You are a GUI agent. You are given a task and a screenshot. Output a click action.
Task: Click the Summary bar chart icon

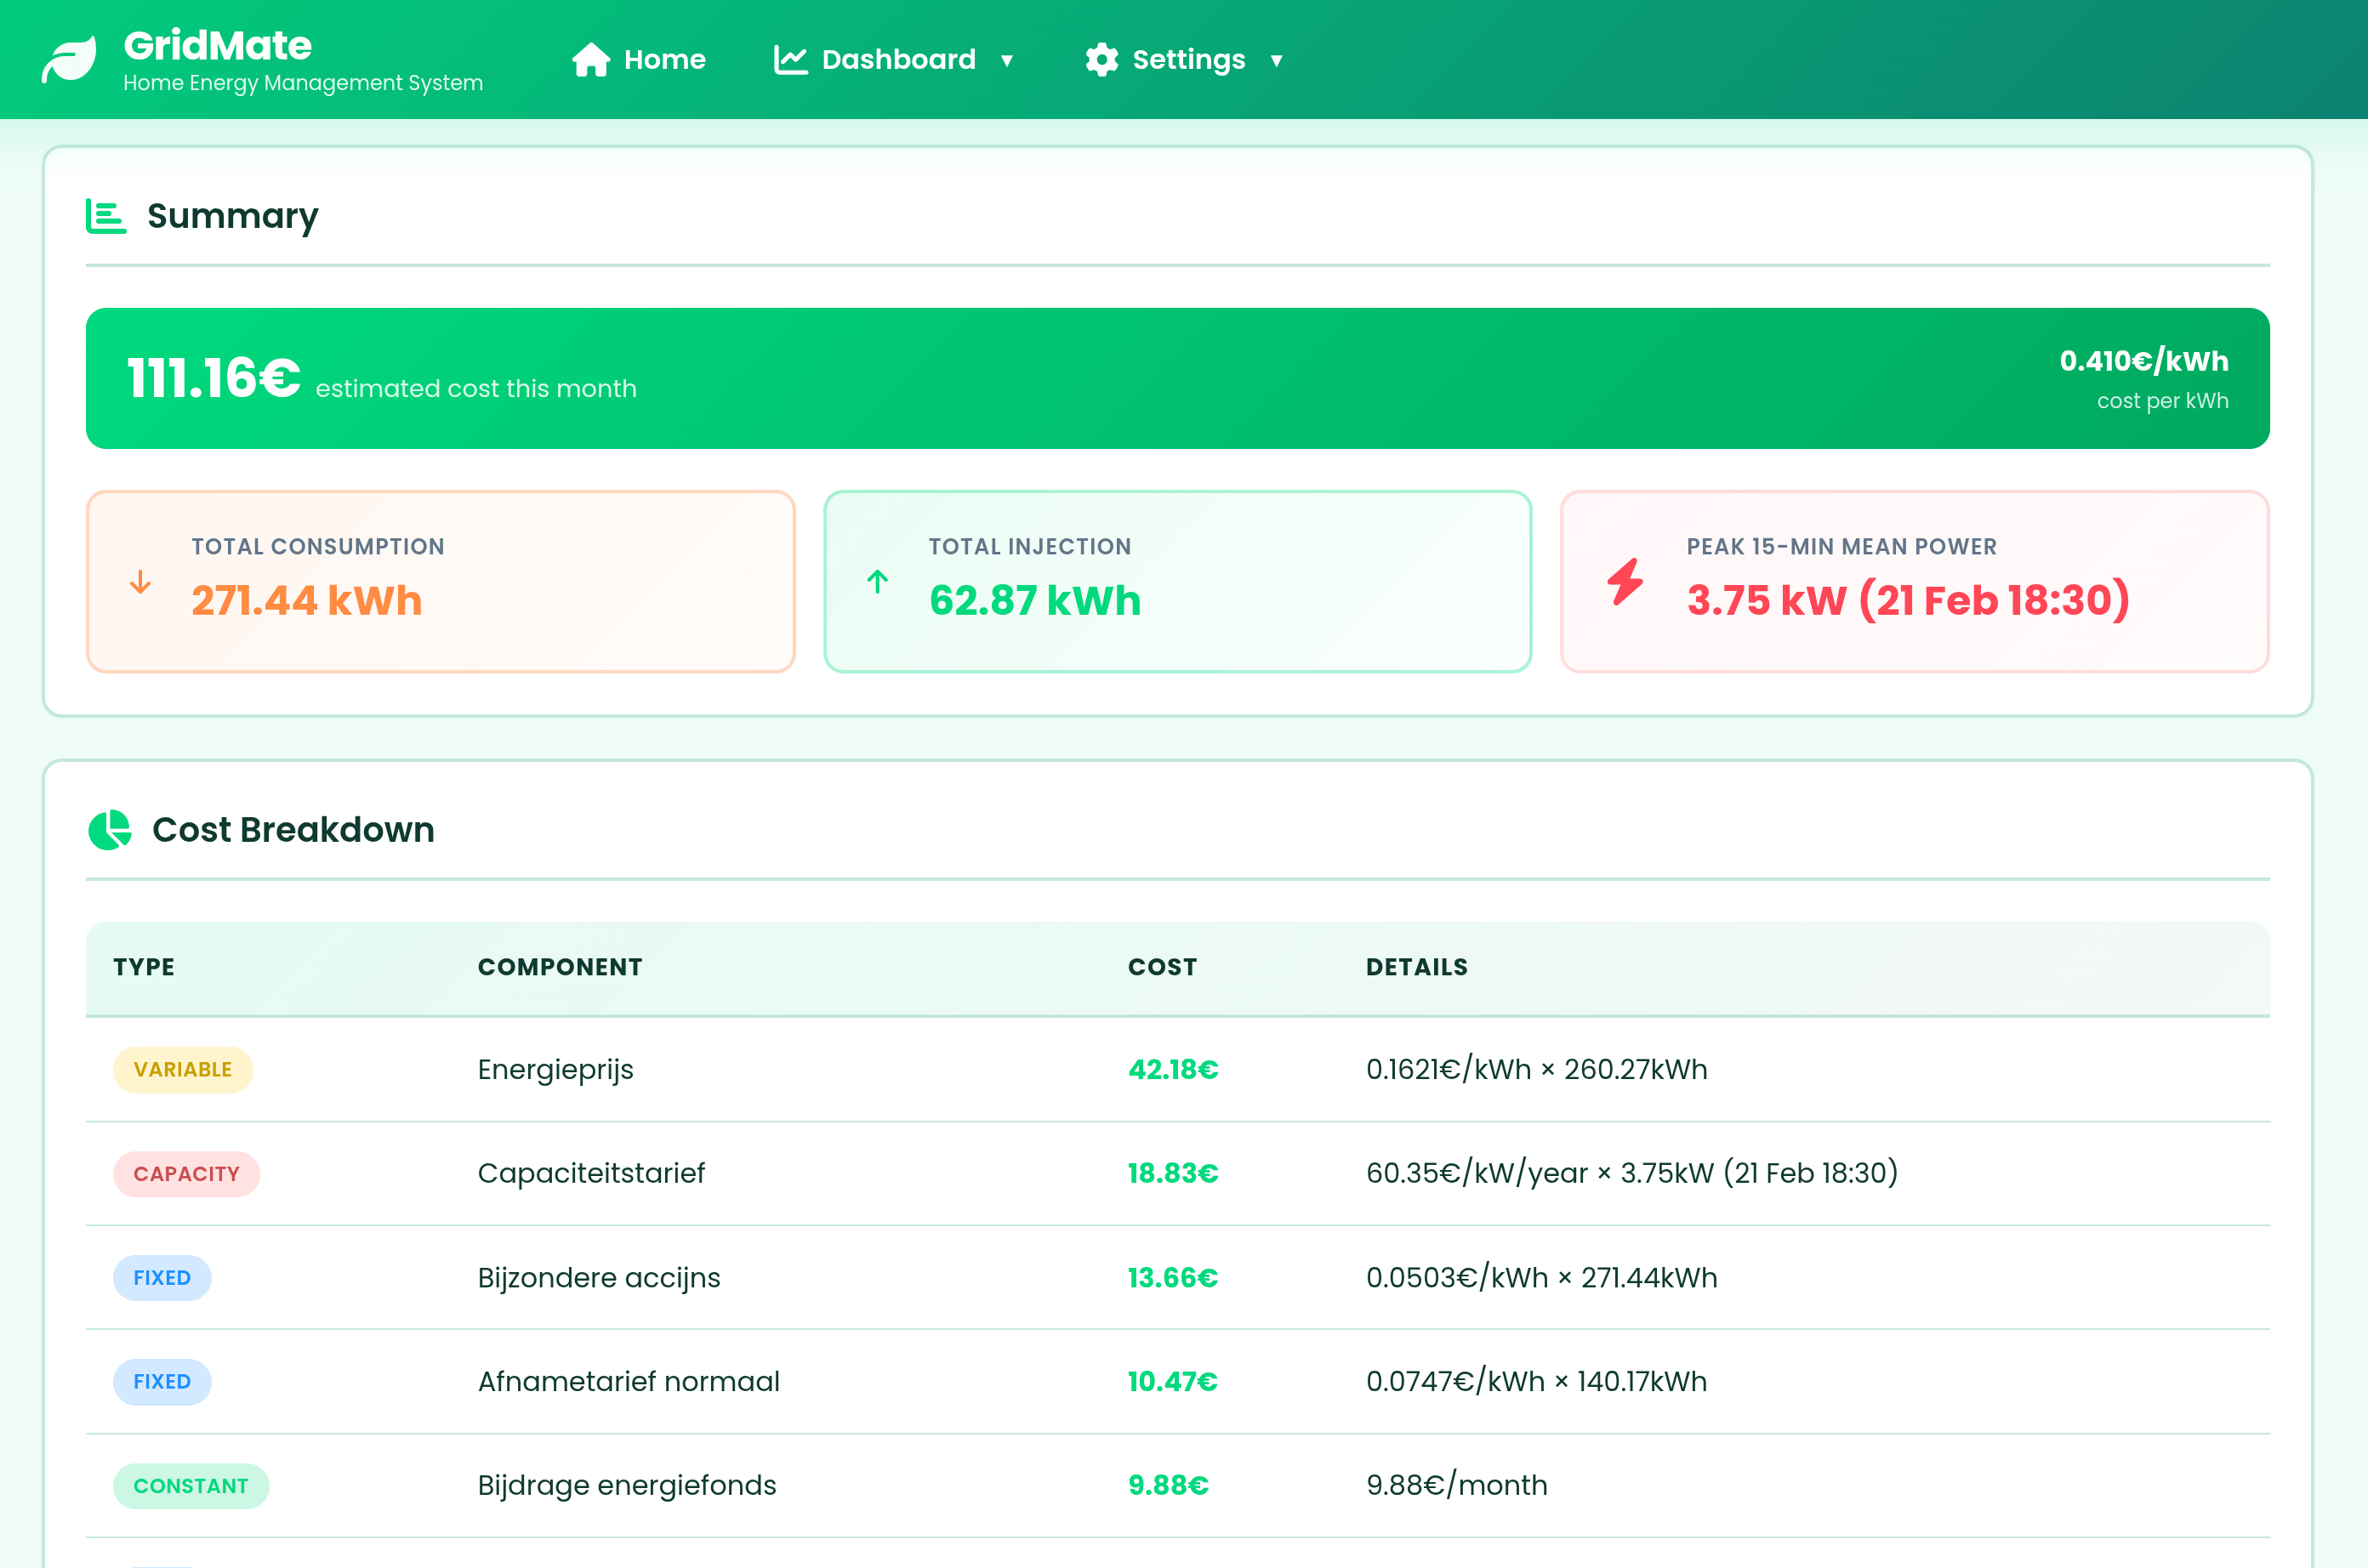tap(107, 215)
